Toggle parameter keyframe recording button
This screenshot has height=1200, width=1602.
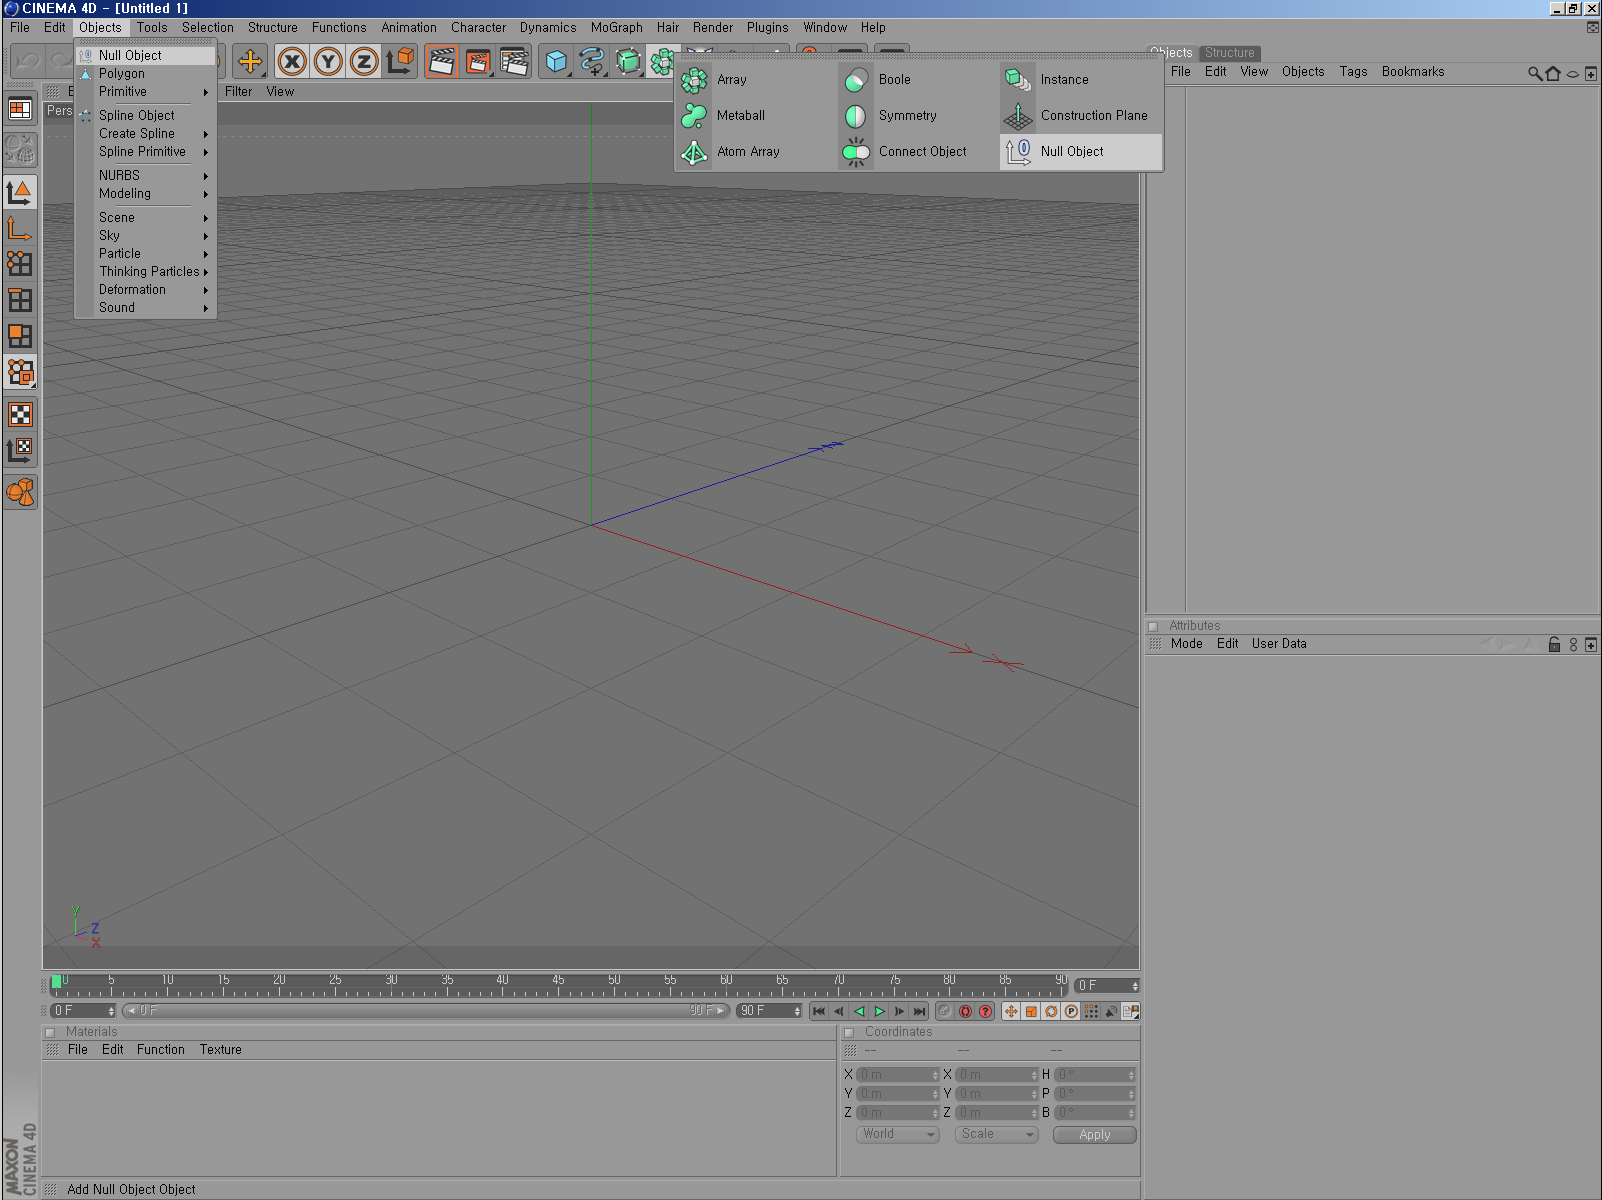coord(1071,1011)
